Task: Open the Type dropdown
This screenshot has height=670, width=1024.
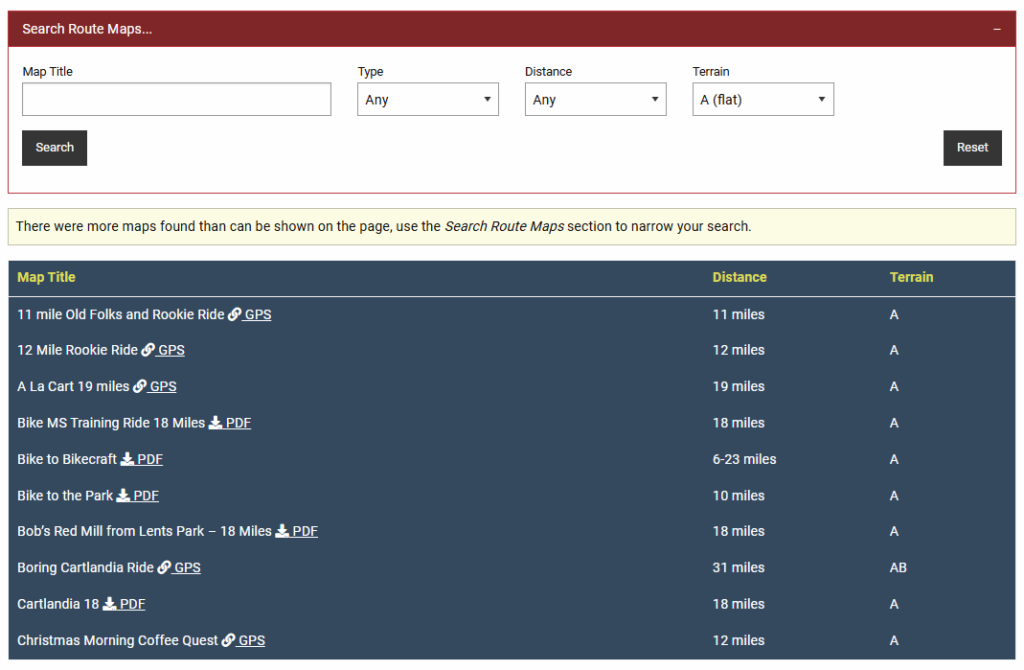Action: [x=428, y=100]
